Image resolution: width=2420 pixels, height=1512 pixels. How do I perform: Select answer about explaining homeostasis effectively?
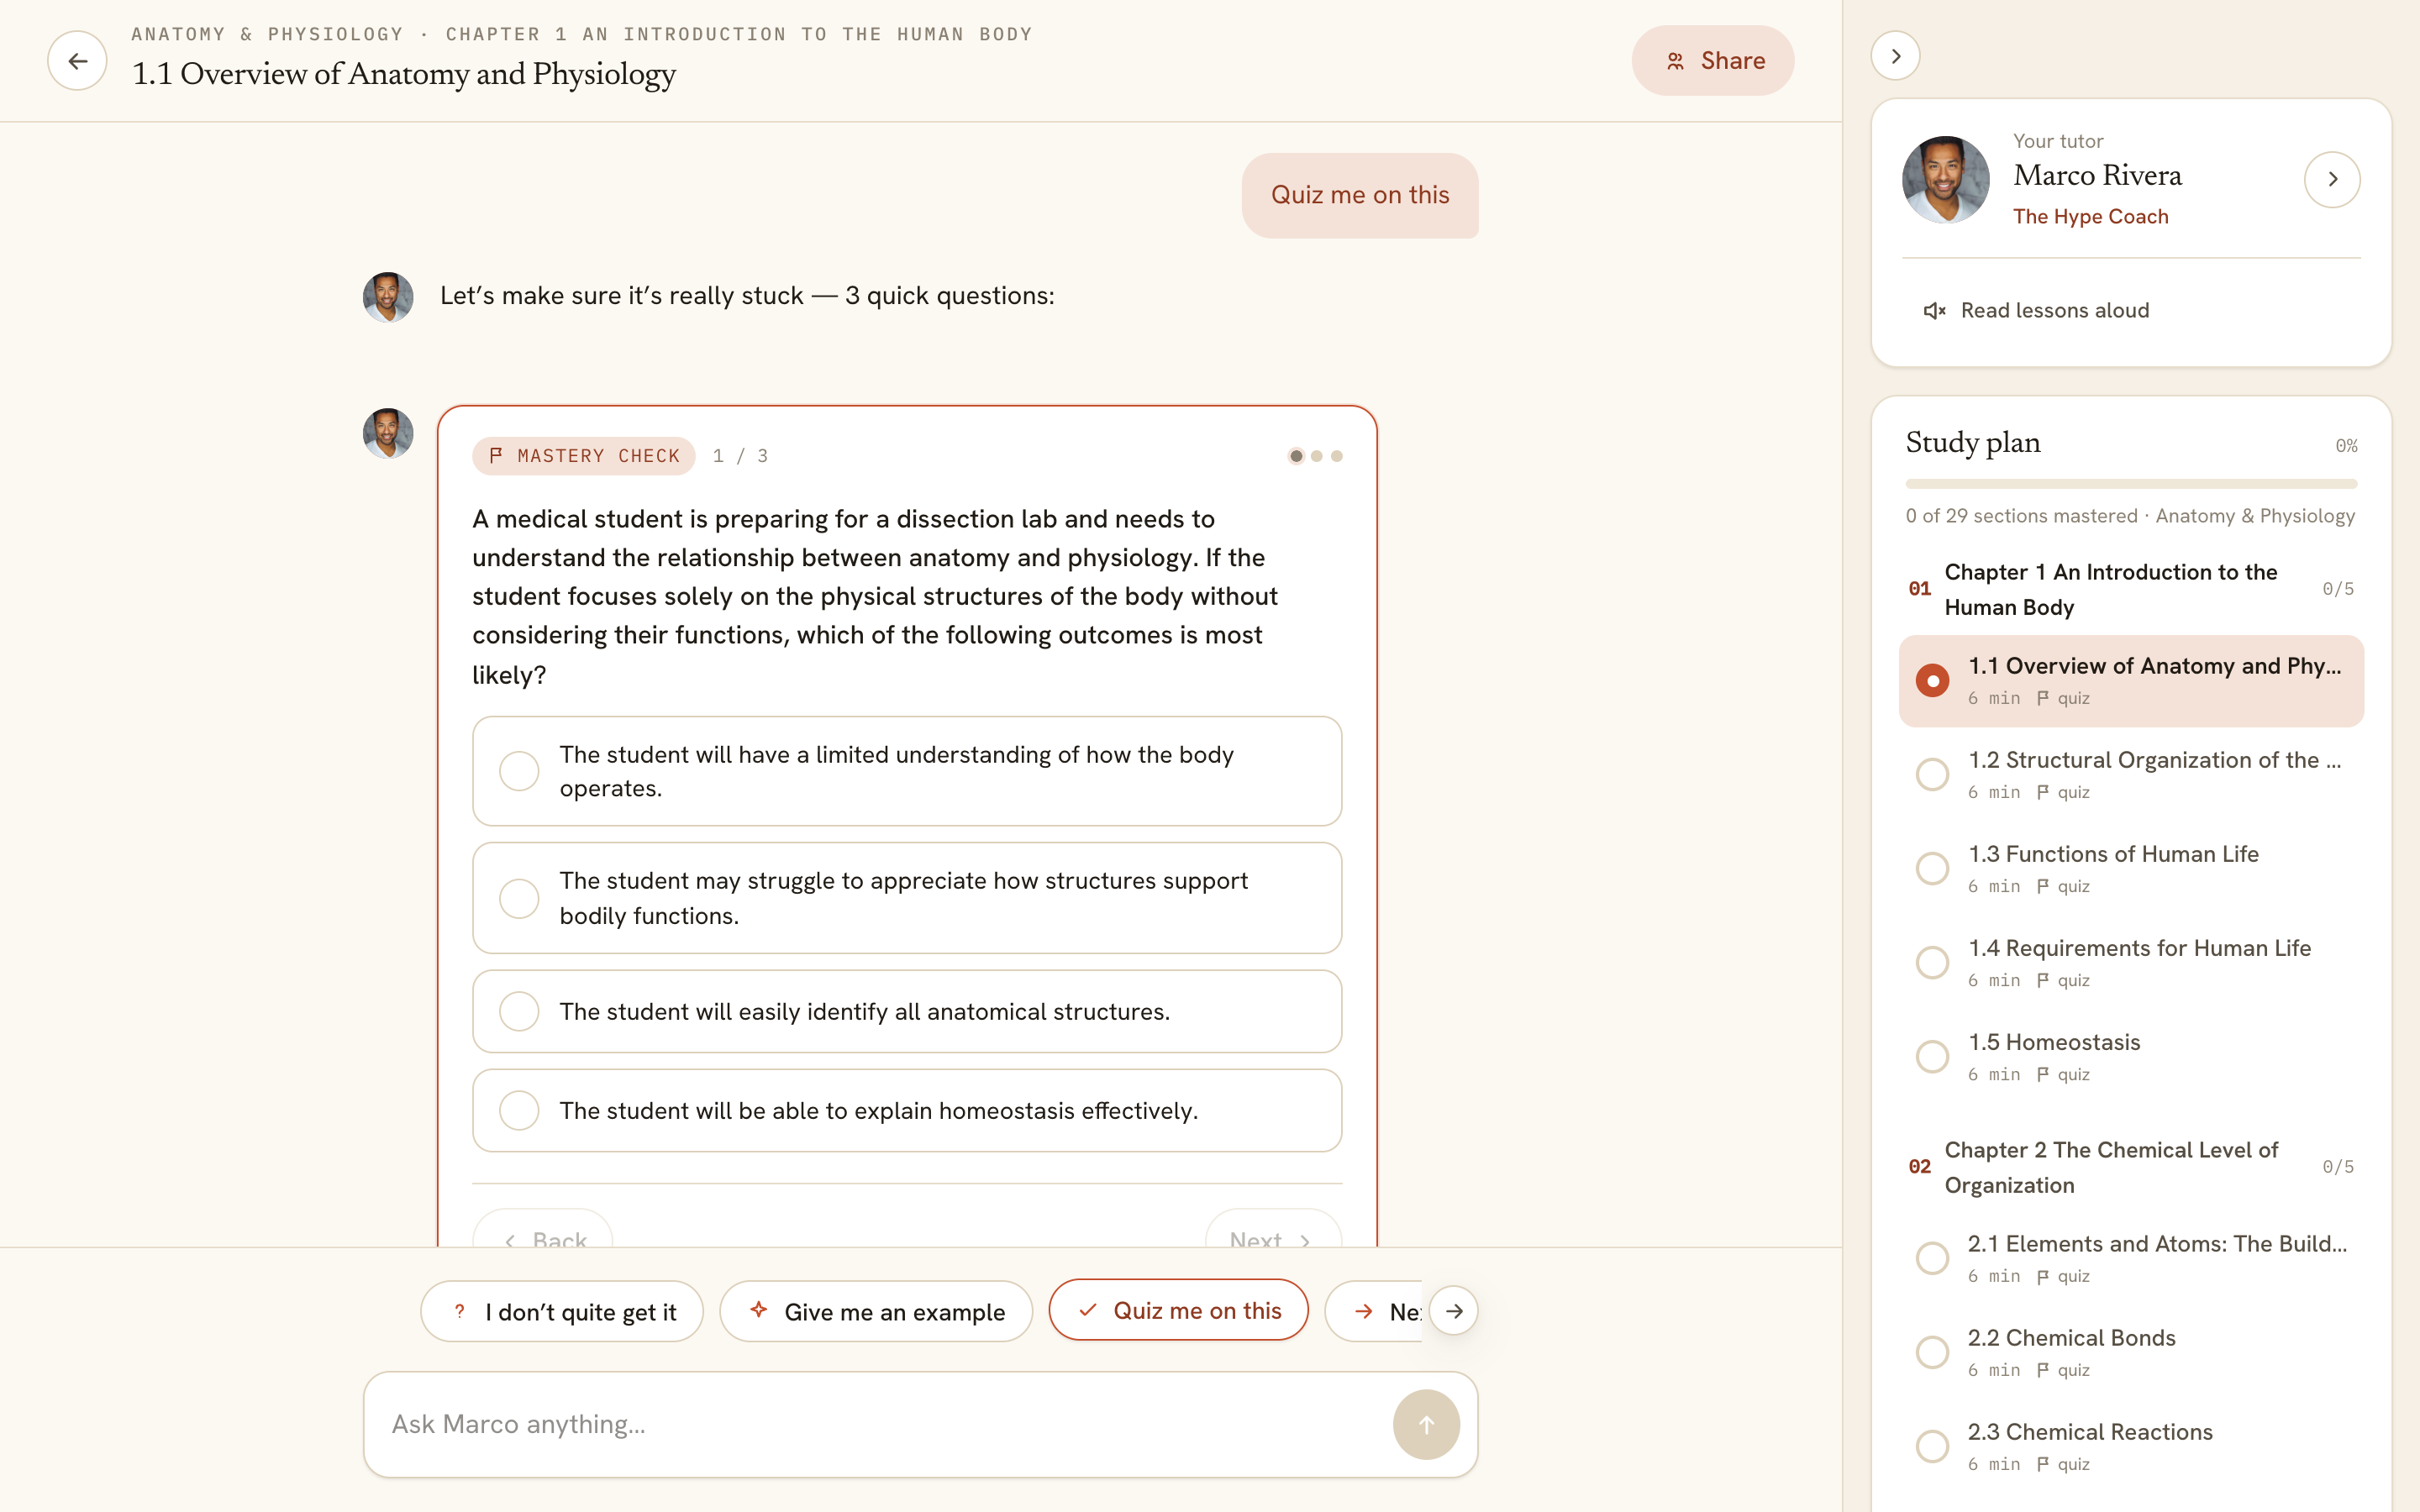907,1110
